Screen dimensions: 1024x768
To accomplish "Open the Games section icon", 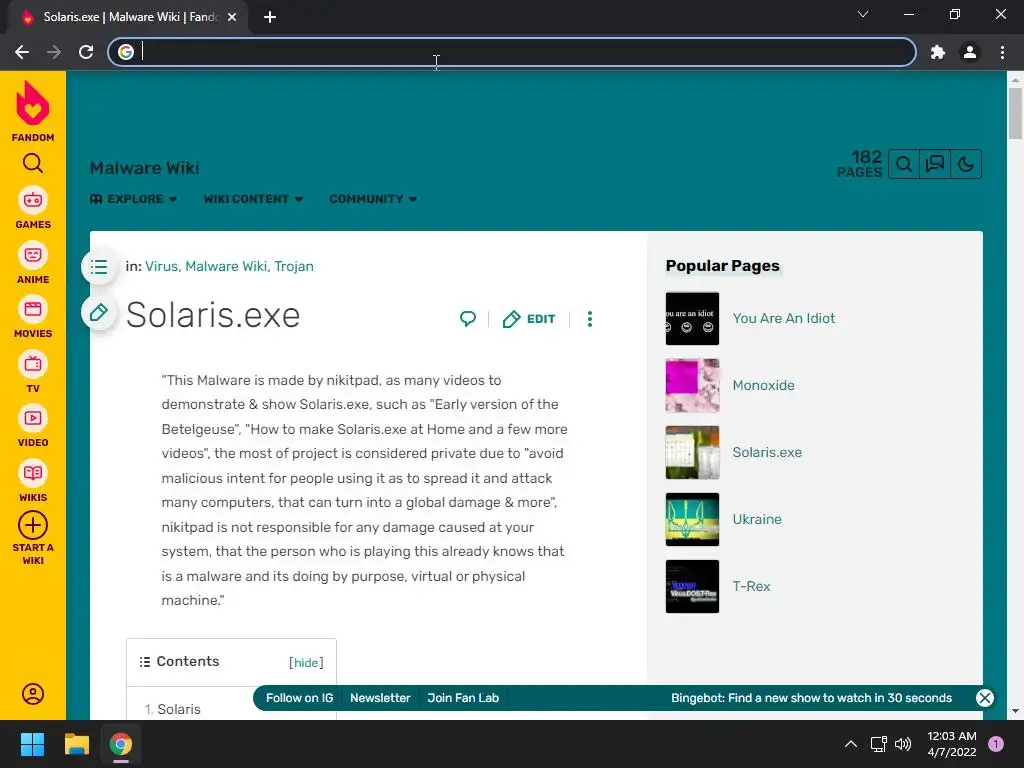I will (33, 200).
